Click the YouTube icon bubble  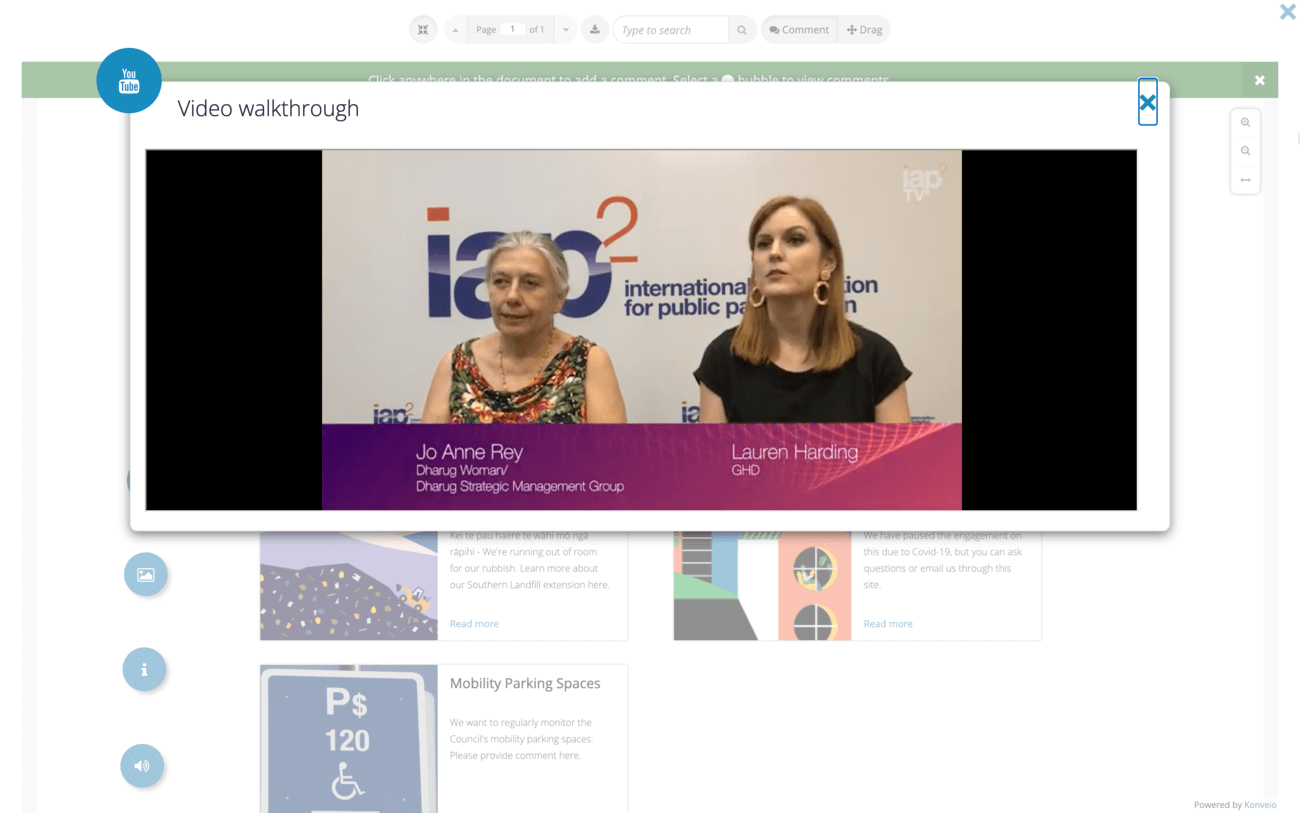(x=129, y=80)
